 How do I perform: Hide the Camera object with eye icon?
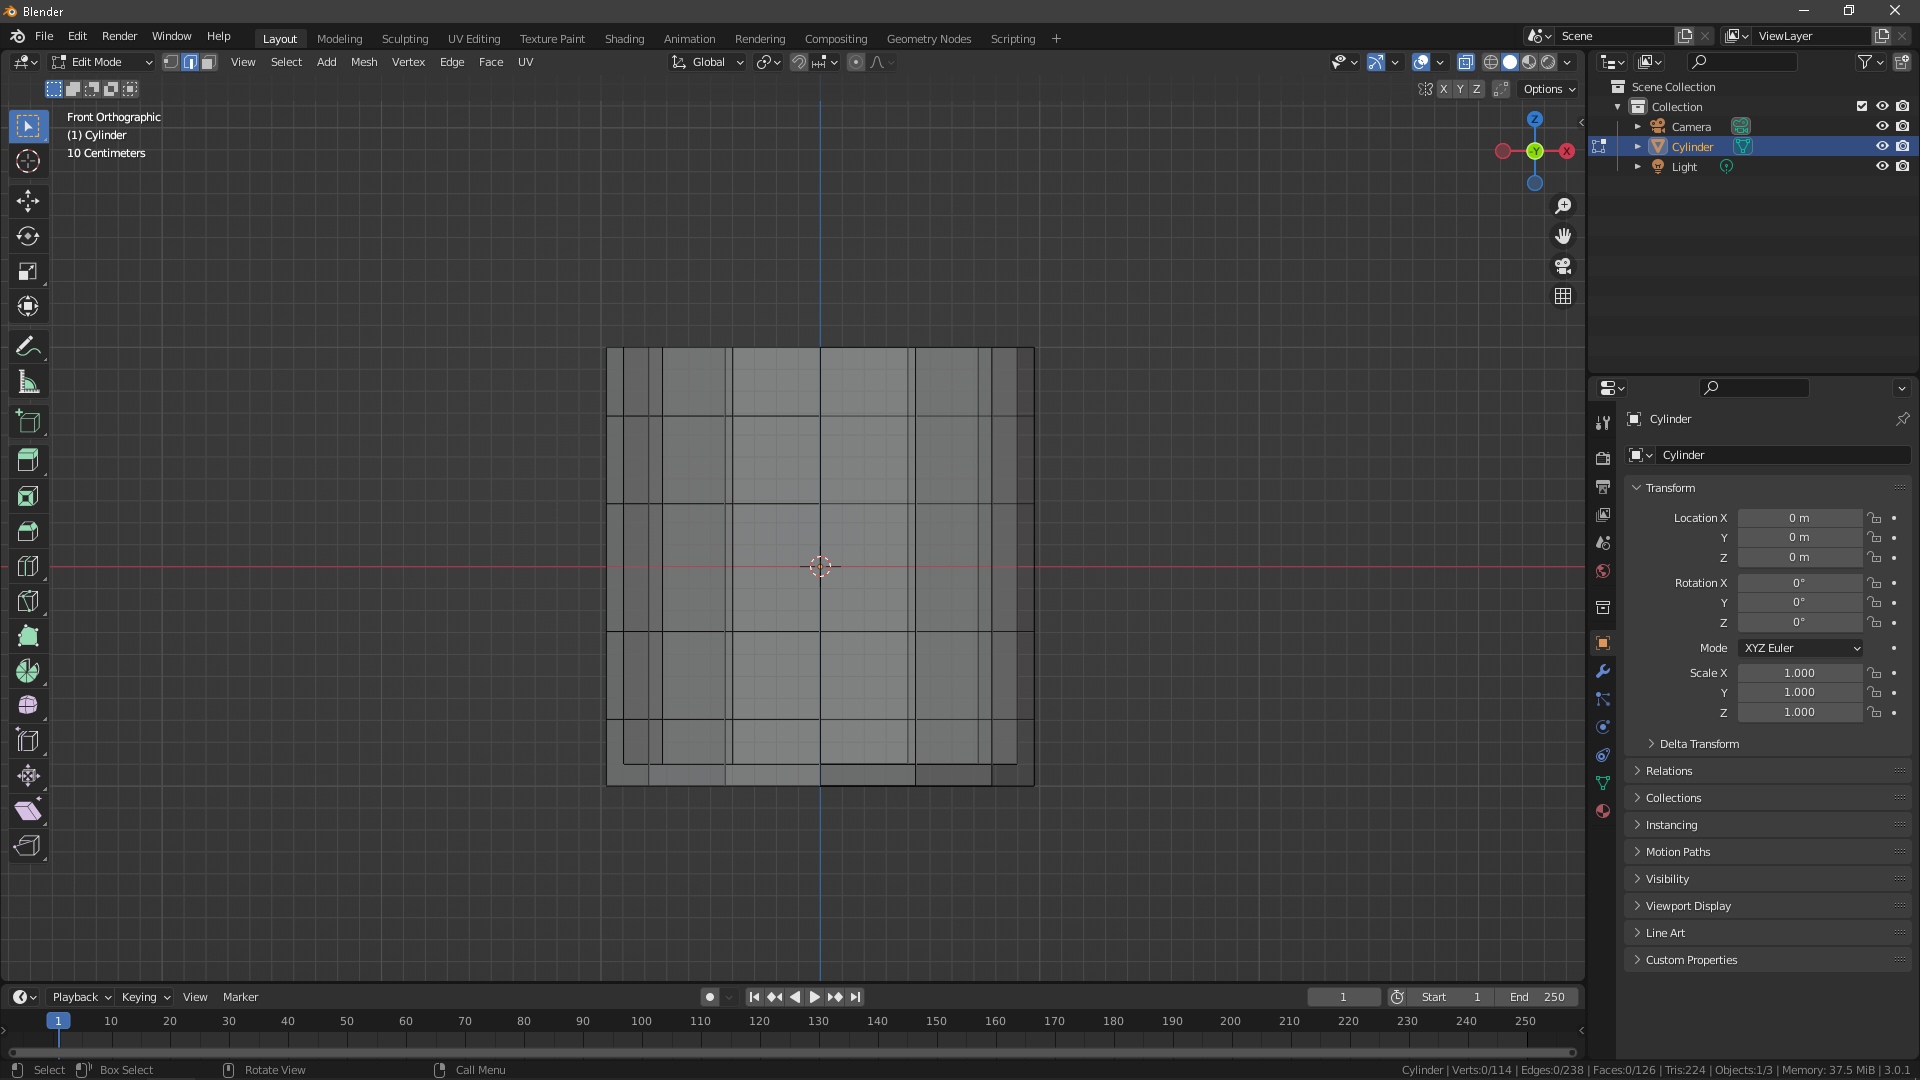click(x=1881, y=126)
